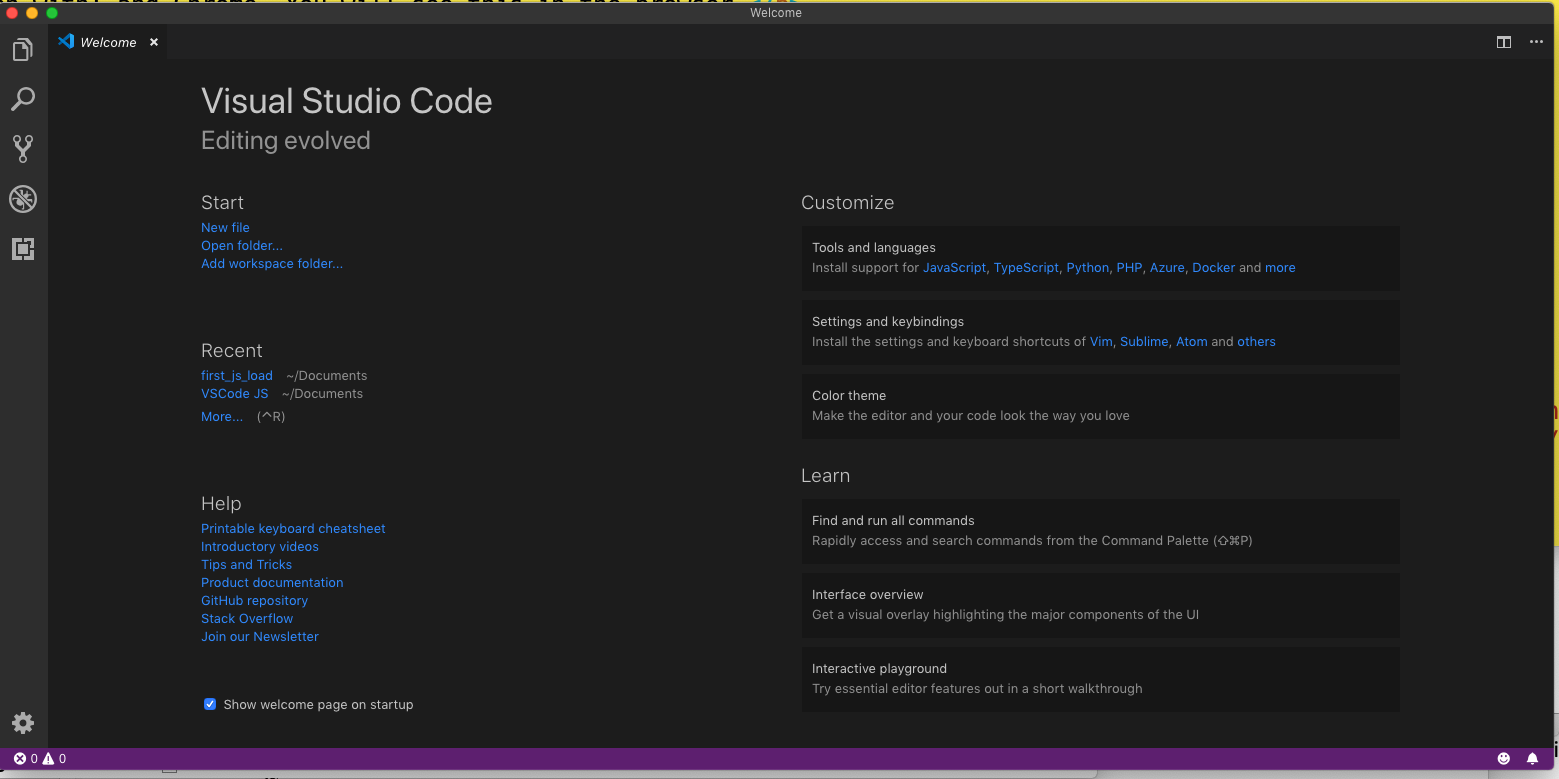Open the Extensions view icon
The image size is (1559, 779).
point(23,249)
